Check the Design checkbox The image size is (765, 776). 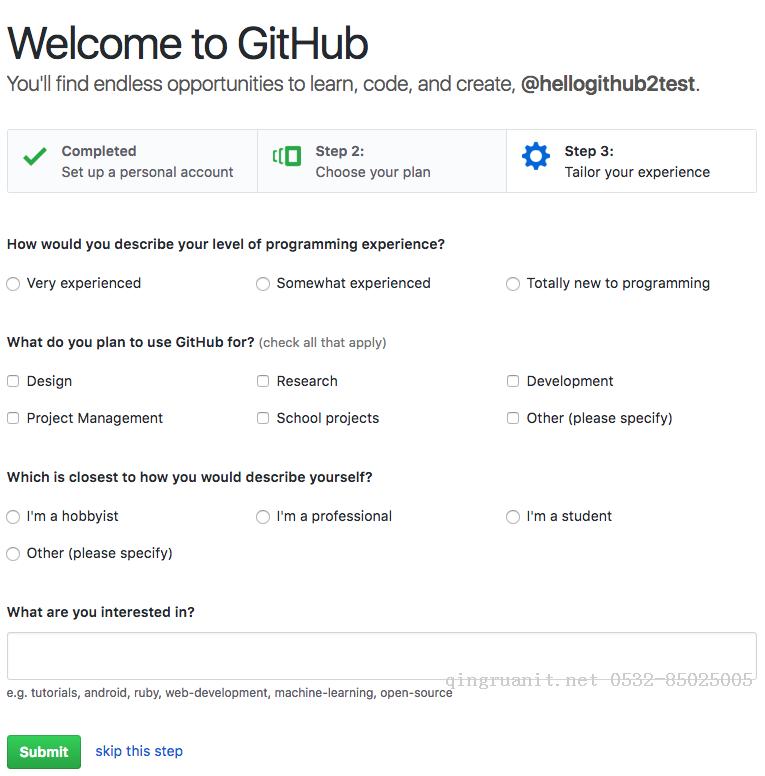(x=13, y=381)
